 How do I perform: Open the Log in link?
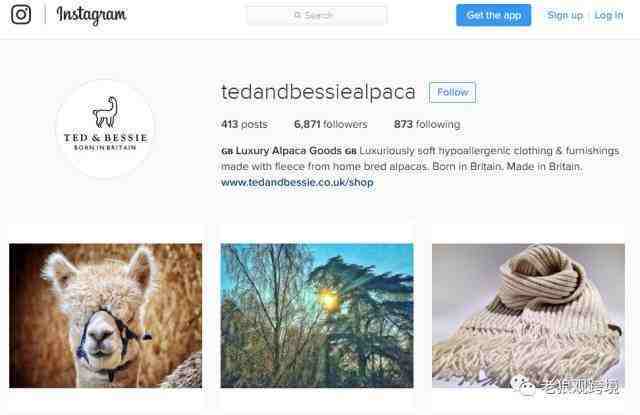click(609, 15)
